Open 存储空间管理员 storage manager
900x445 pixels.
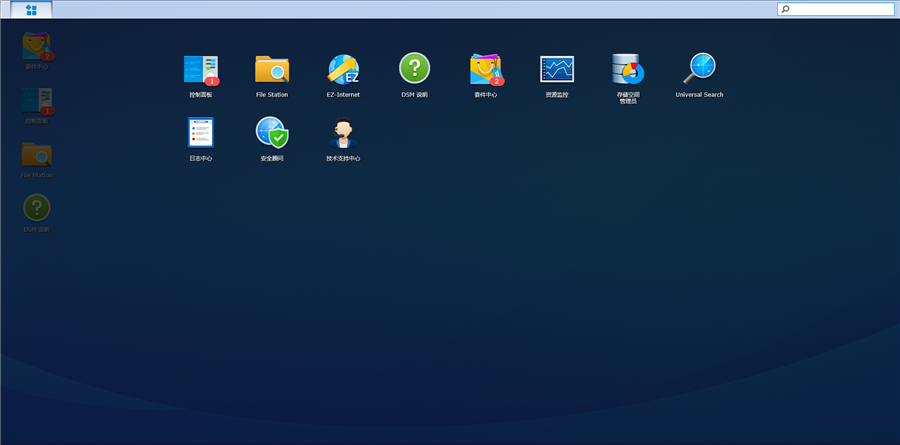pos(628,69)
